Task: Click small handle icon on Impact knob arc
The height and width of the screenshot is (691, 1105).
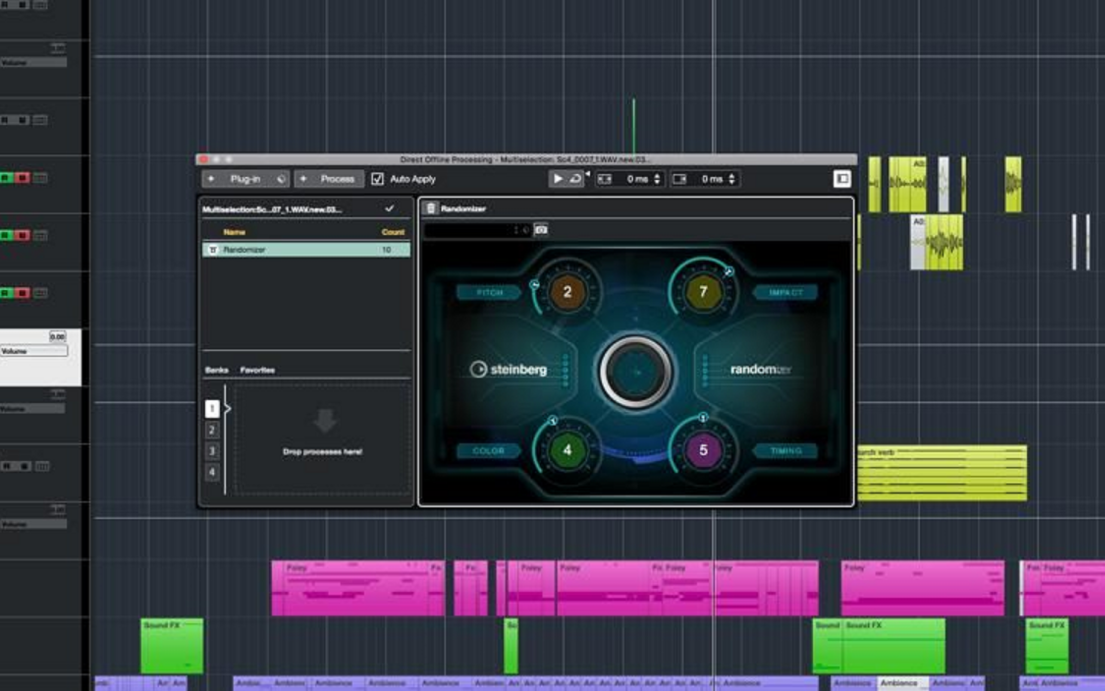Action: click(729, 271)
